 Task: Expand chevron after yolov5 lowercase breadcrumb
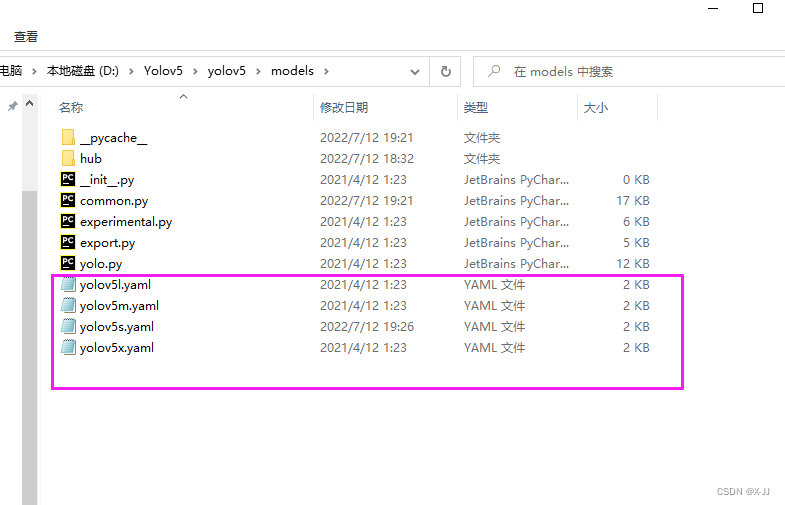pyautogui.click(x=258, y=72)
